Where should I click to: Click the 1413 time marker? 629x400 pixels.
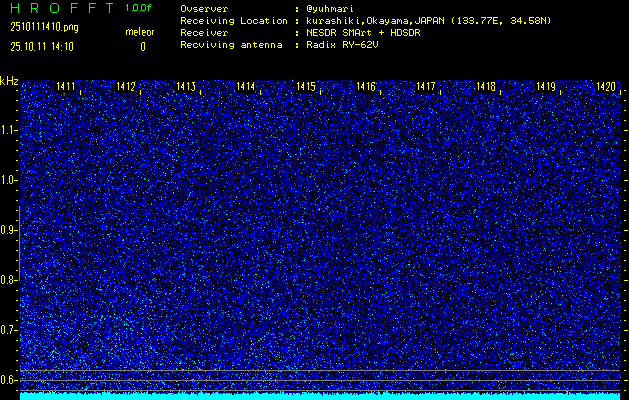pos(186,87)
